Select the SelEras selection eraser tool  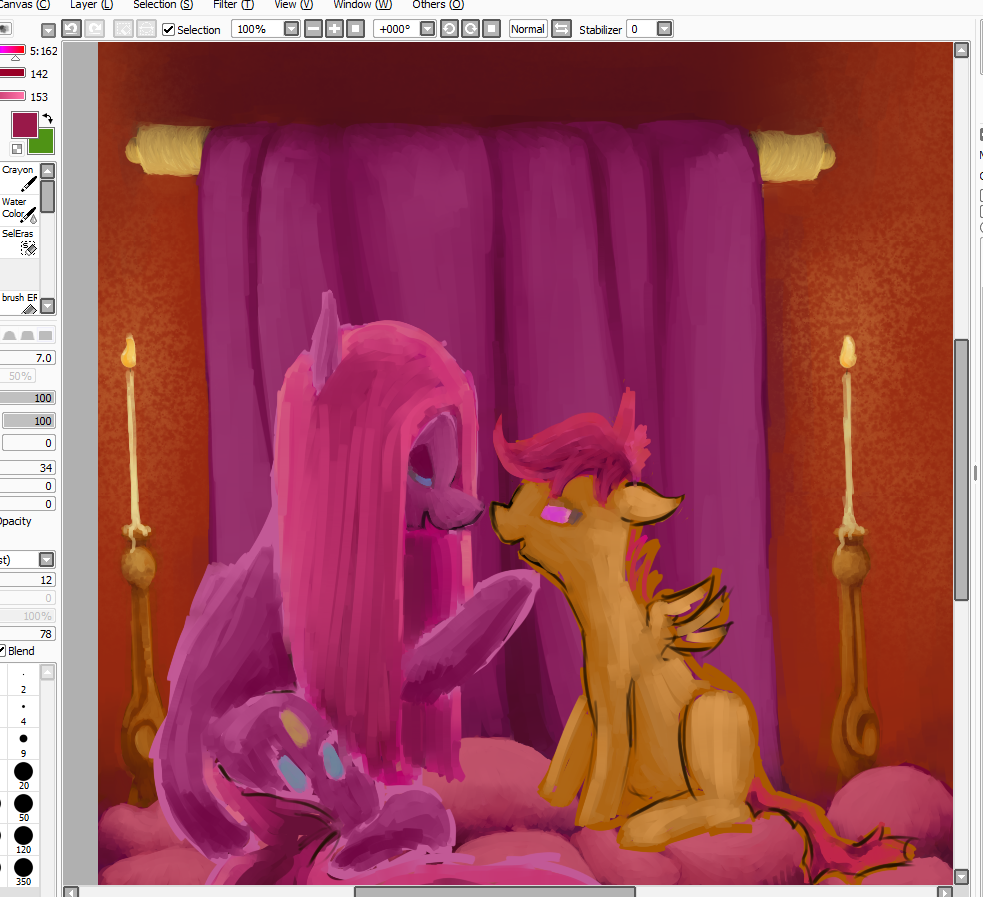coord(19,242)
